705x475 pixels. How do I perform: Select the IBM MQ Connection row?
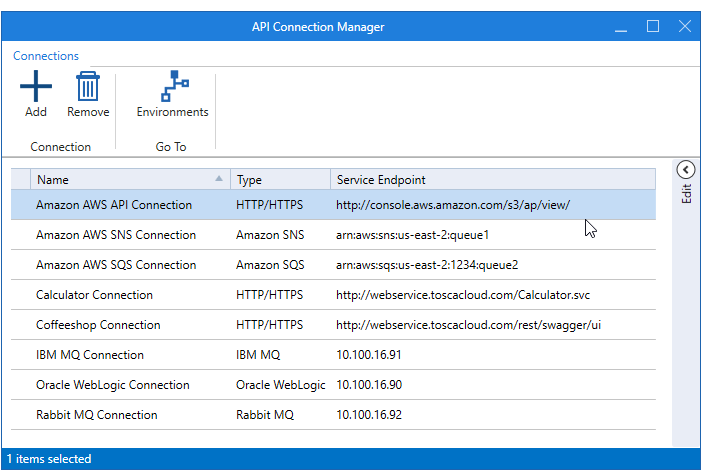90,355
